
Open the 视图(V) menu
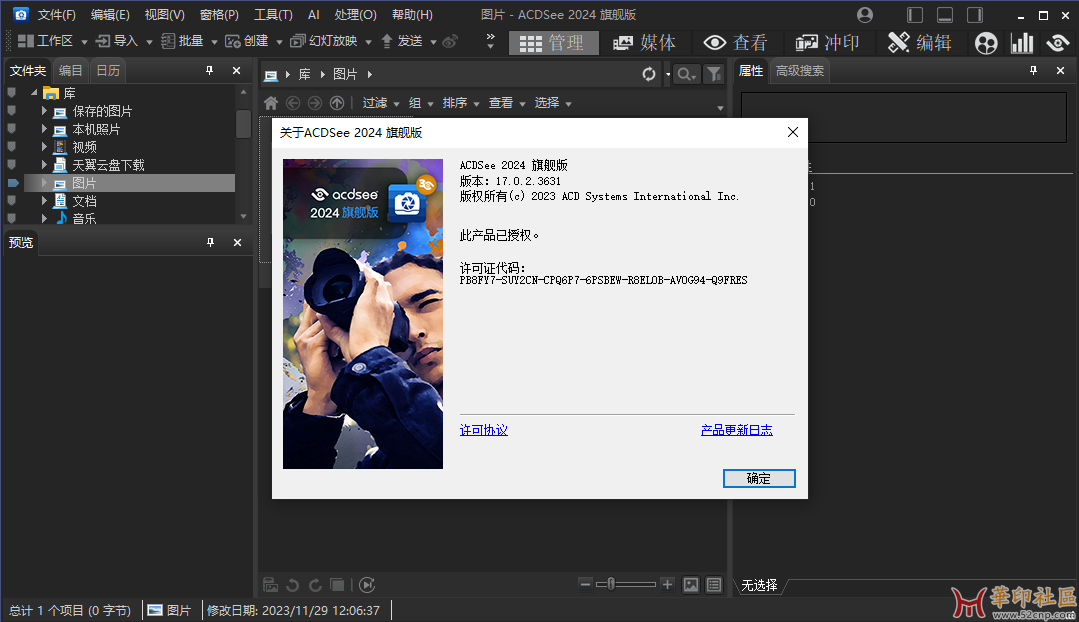(164, 14)
